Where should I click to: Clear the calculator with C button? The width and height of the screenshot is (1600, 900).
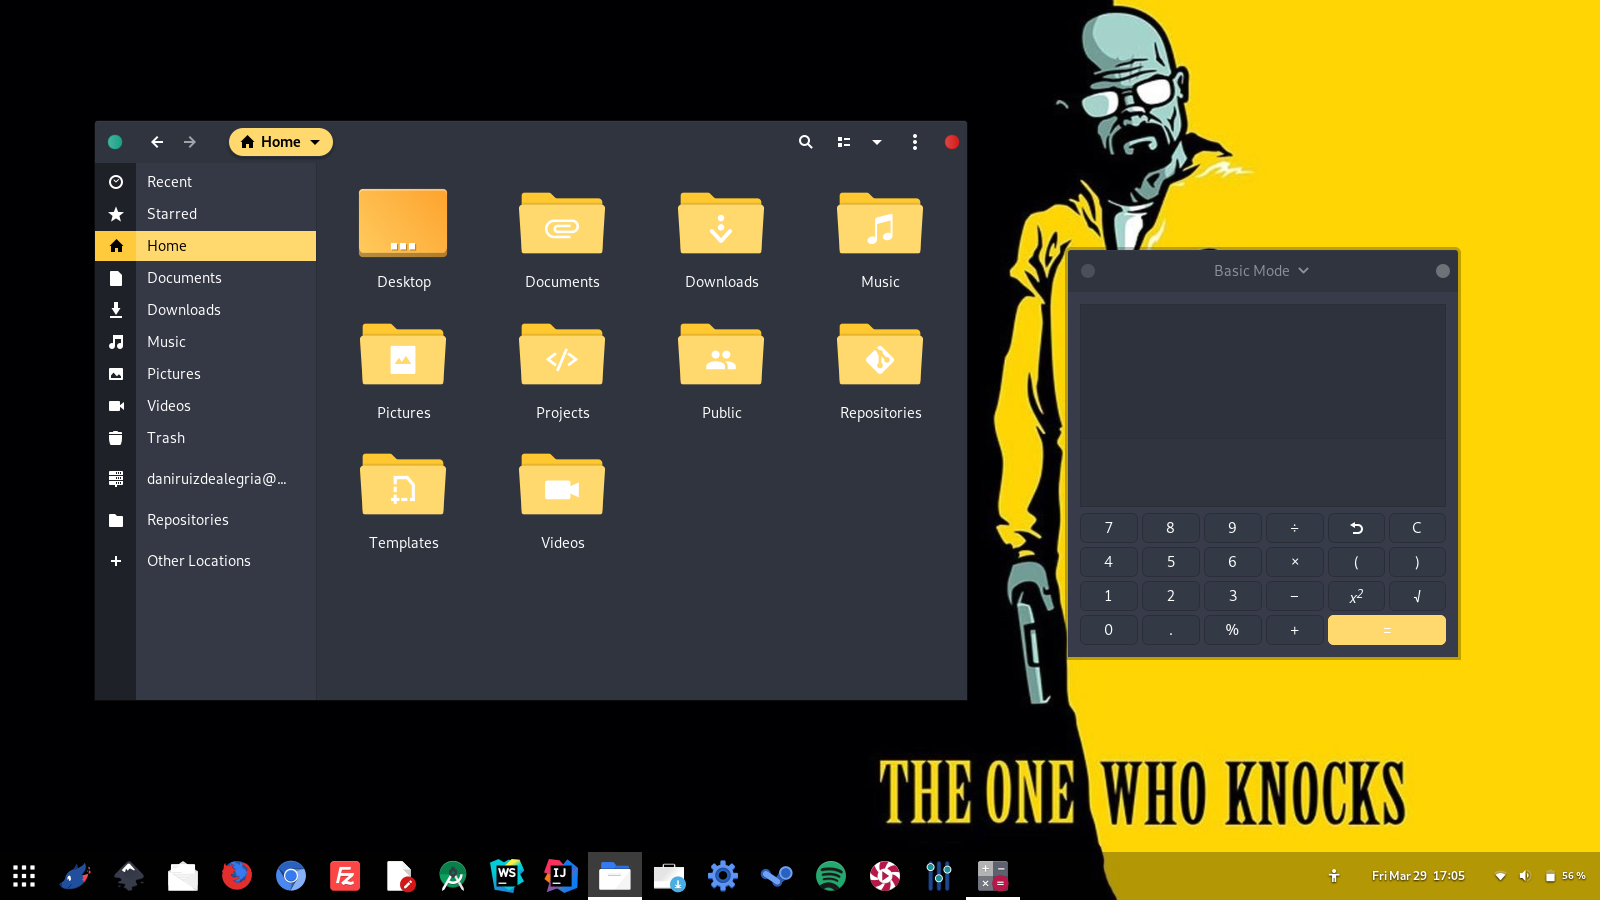point(1417,528)
